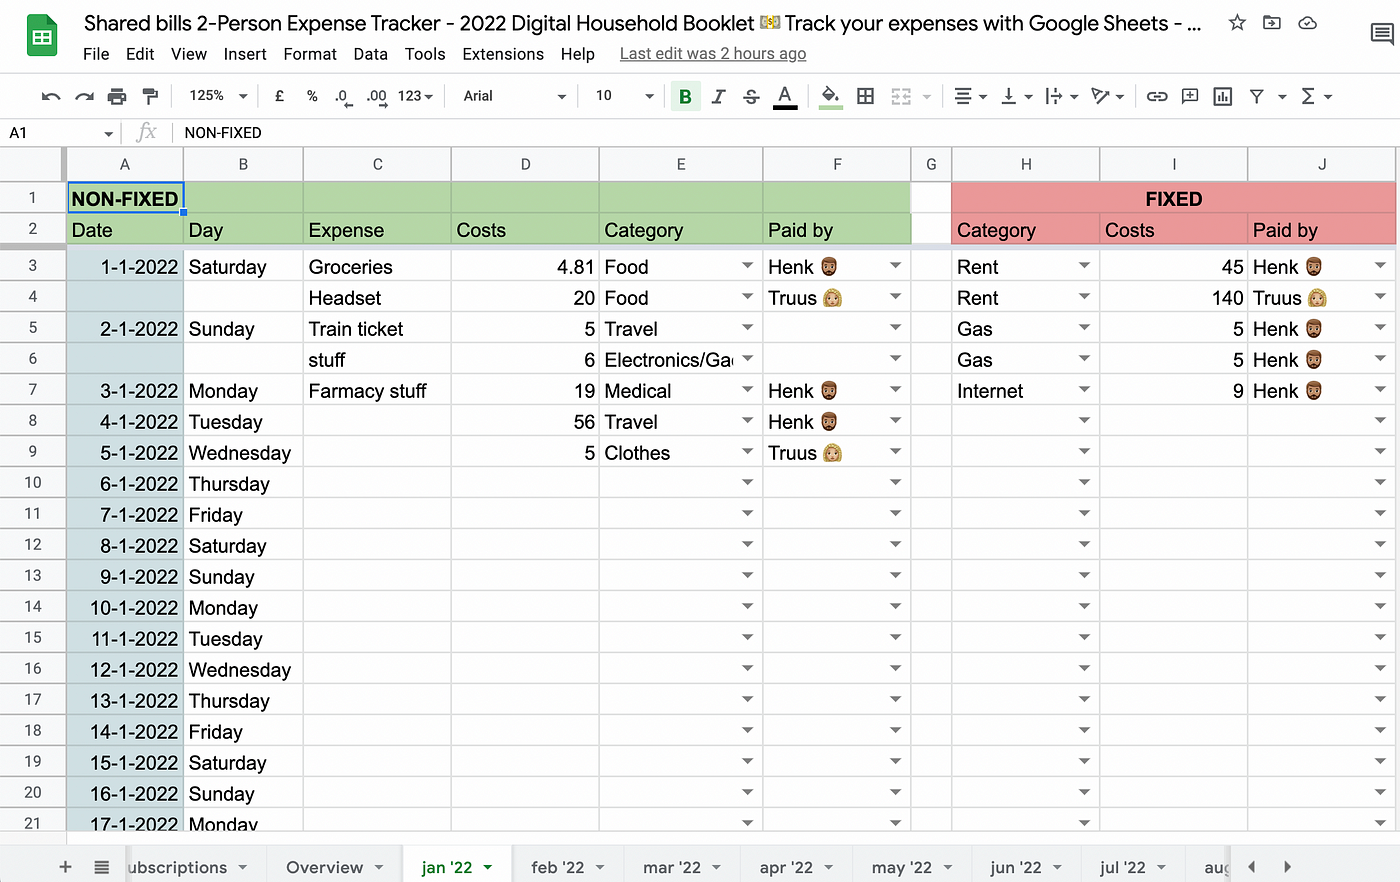
Task: Toggle strikethrough formatting
Action: 751,96
